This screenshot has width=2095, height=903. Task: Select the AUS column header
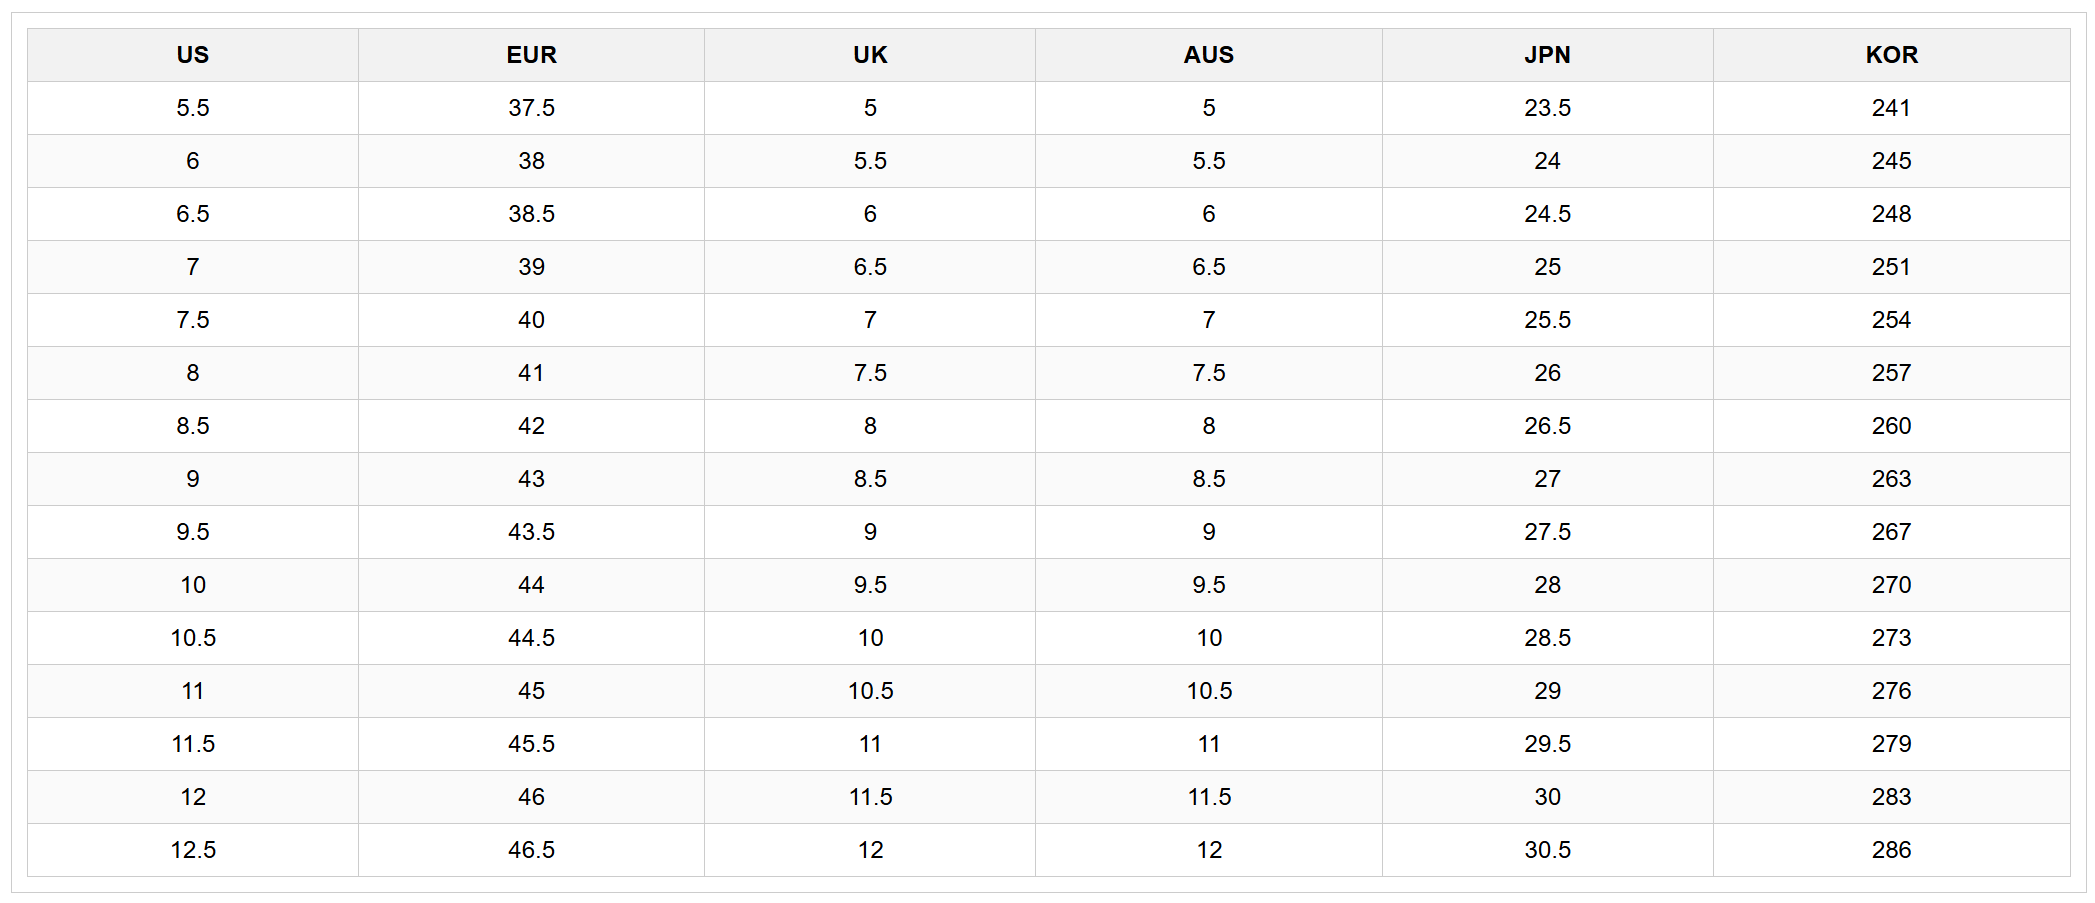[1208, 55]
